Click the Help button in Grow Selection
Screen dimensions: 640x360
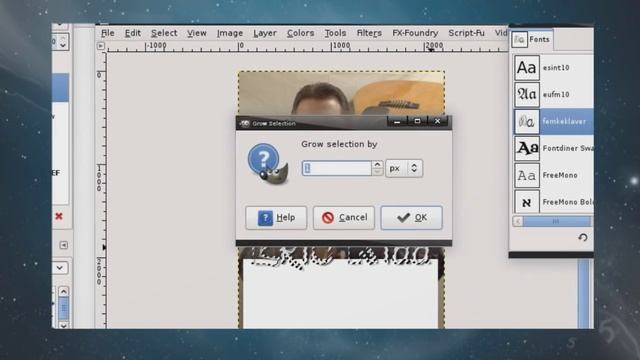pos(276,218)
